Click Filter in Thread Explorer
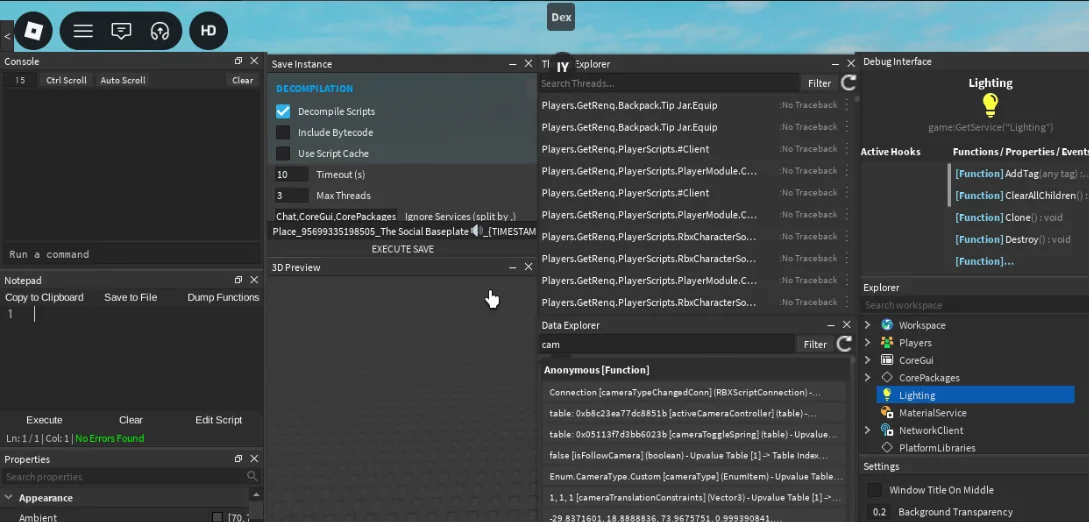 (820, 83)
